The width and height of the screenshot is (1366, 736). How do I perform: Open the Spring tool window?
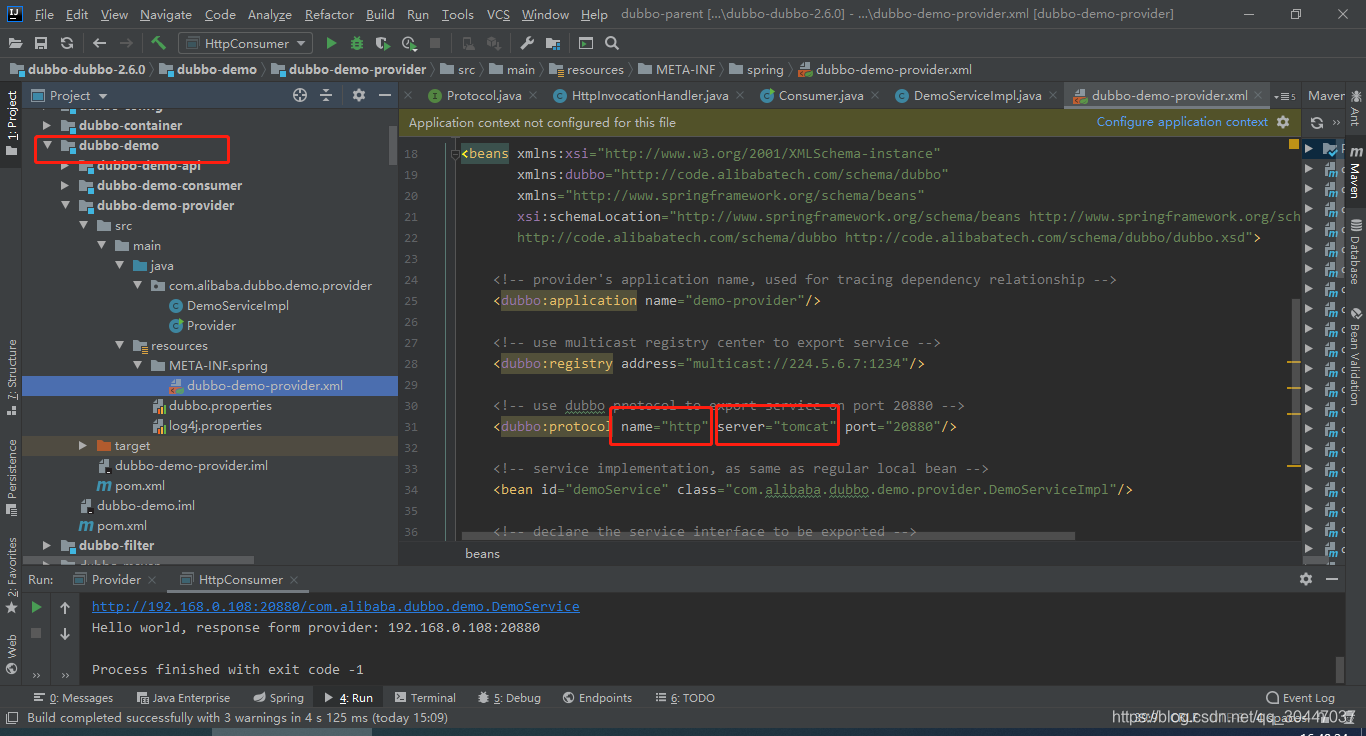click(x=278, y=698)
